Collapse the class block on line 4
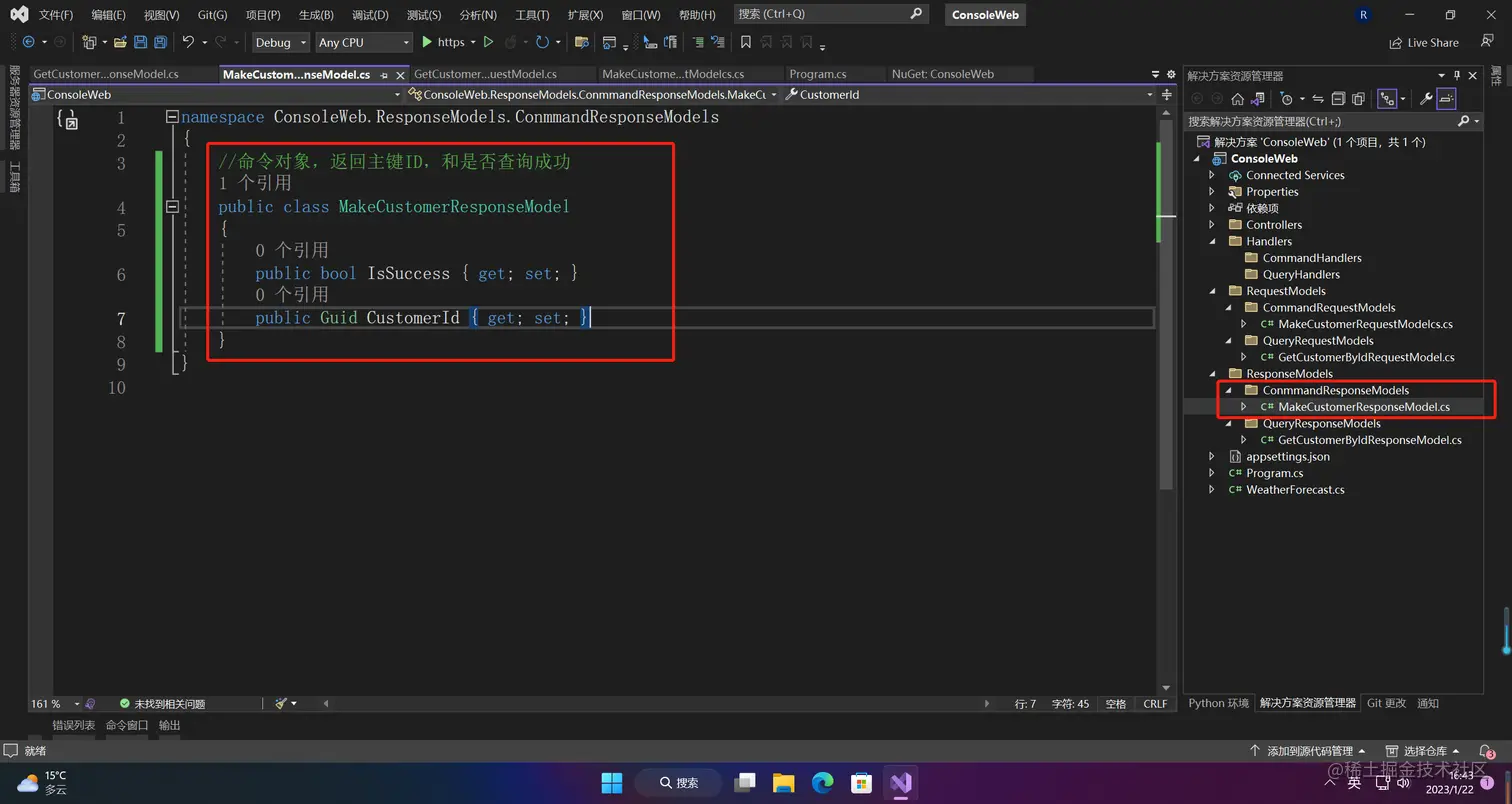 [172, 207]
